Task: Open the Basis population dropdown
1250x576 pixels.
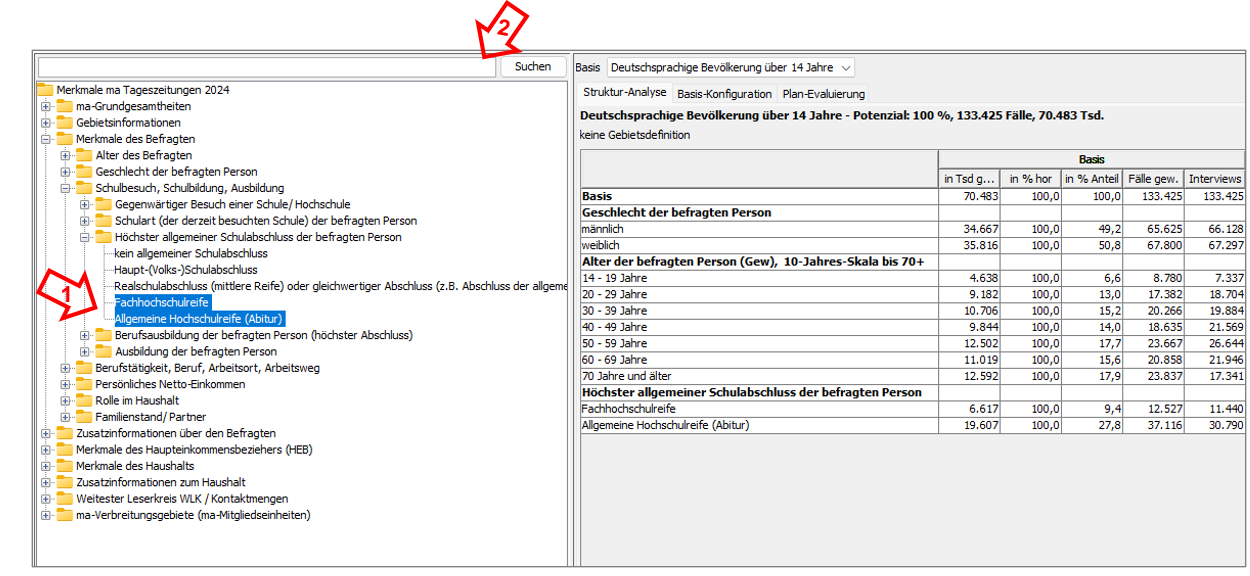Action: 731,67
